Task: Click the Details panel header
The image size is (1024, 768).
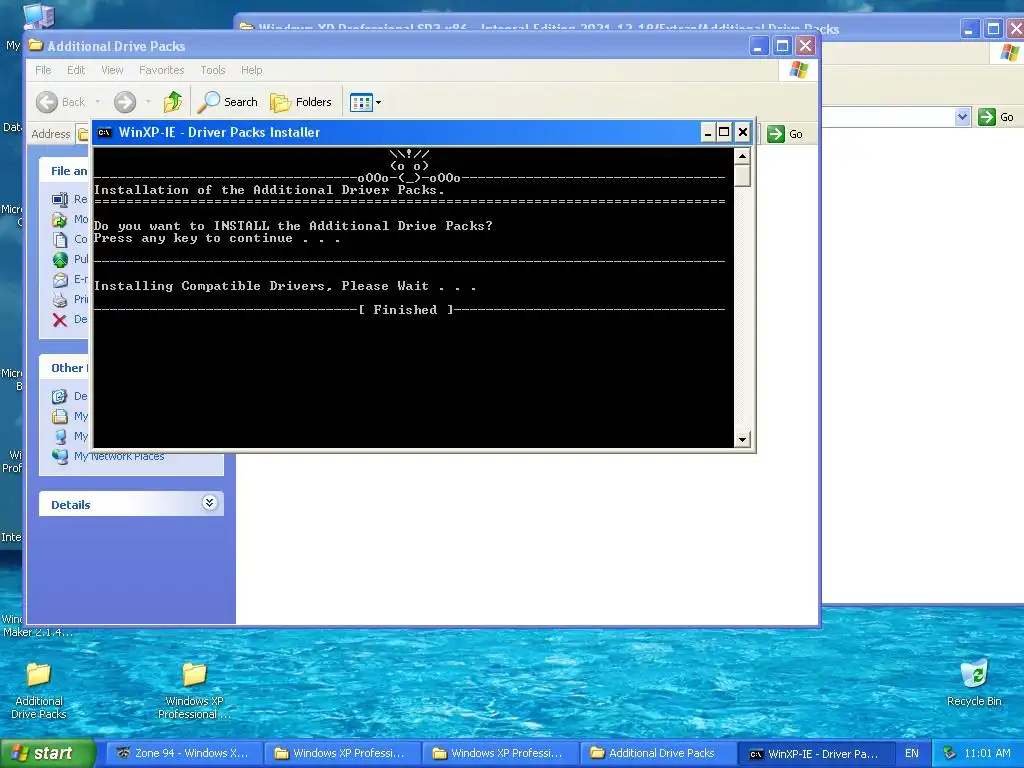Action: coord(131,504)
